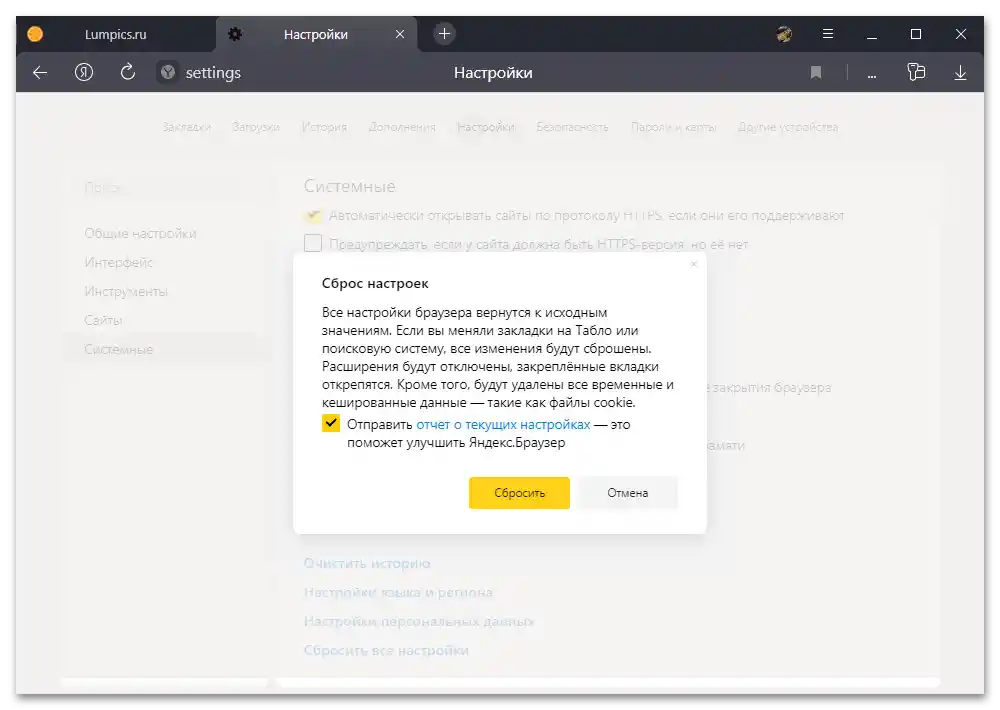Screen dimensions: 1000x710
Task: Uncheck the Отправить отчет checkbox
Action: click(330, 423)
